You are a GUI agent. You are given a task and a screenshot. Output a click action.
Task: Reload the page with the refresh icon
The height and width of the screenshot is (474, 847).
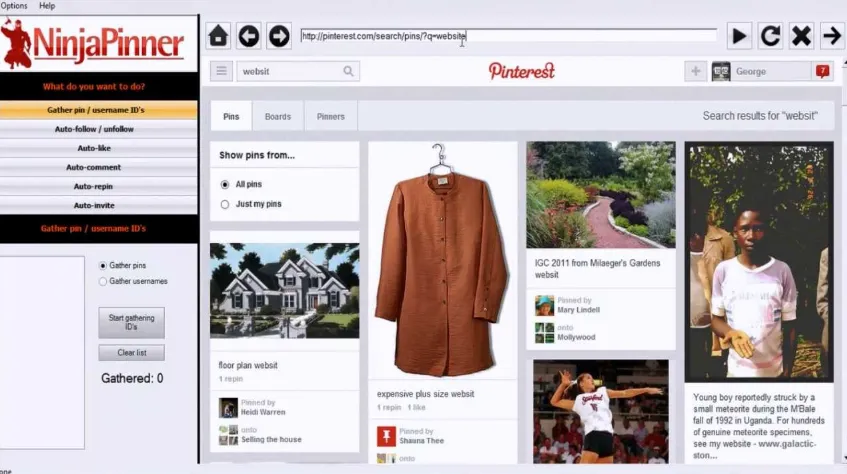coord(770,36)
